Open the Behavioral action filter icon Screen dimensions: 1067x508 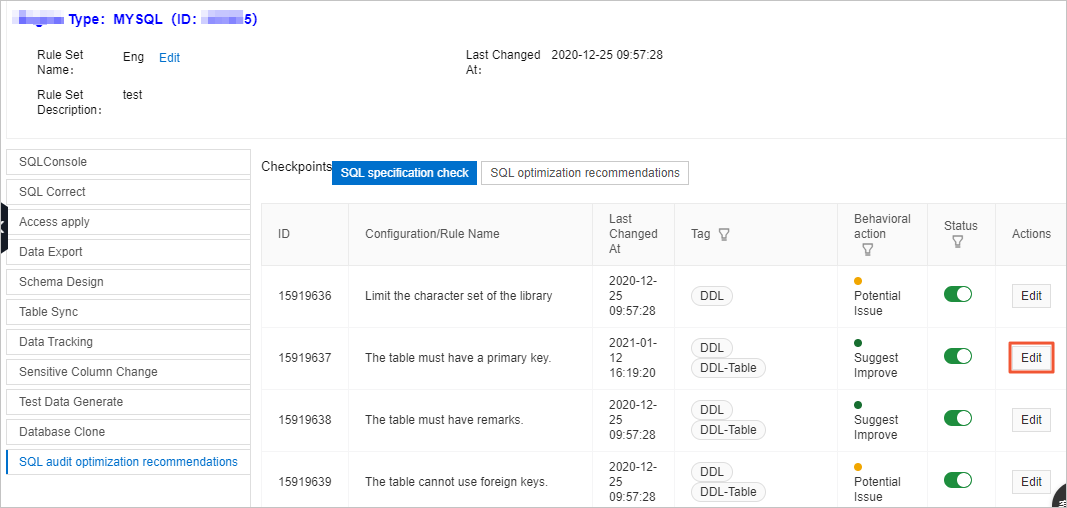867,250
